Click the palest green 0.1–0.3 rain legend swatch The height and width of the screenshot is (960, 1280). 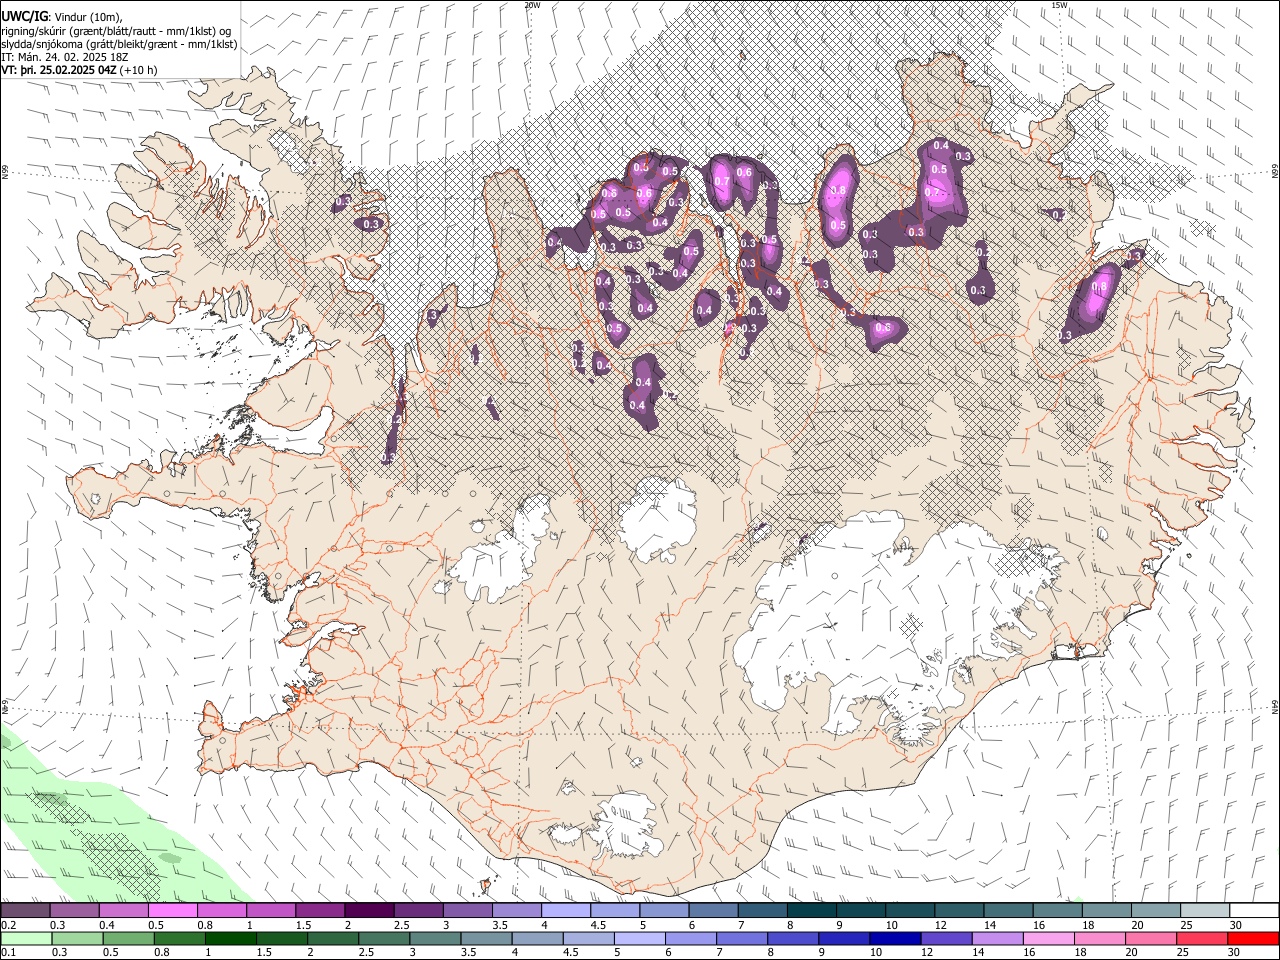click(x=25, y=938)
